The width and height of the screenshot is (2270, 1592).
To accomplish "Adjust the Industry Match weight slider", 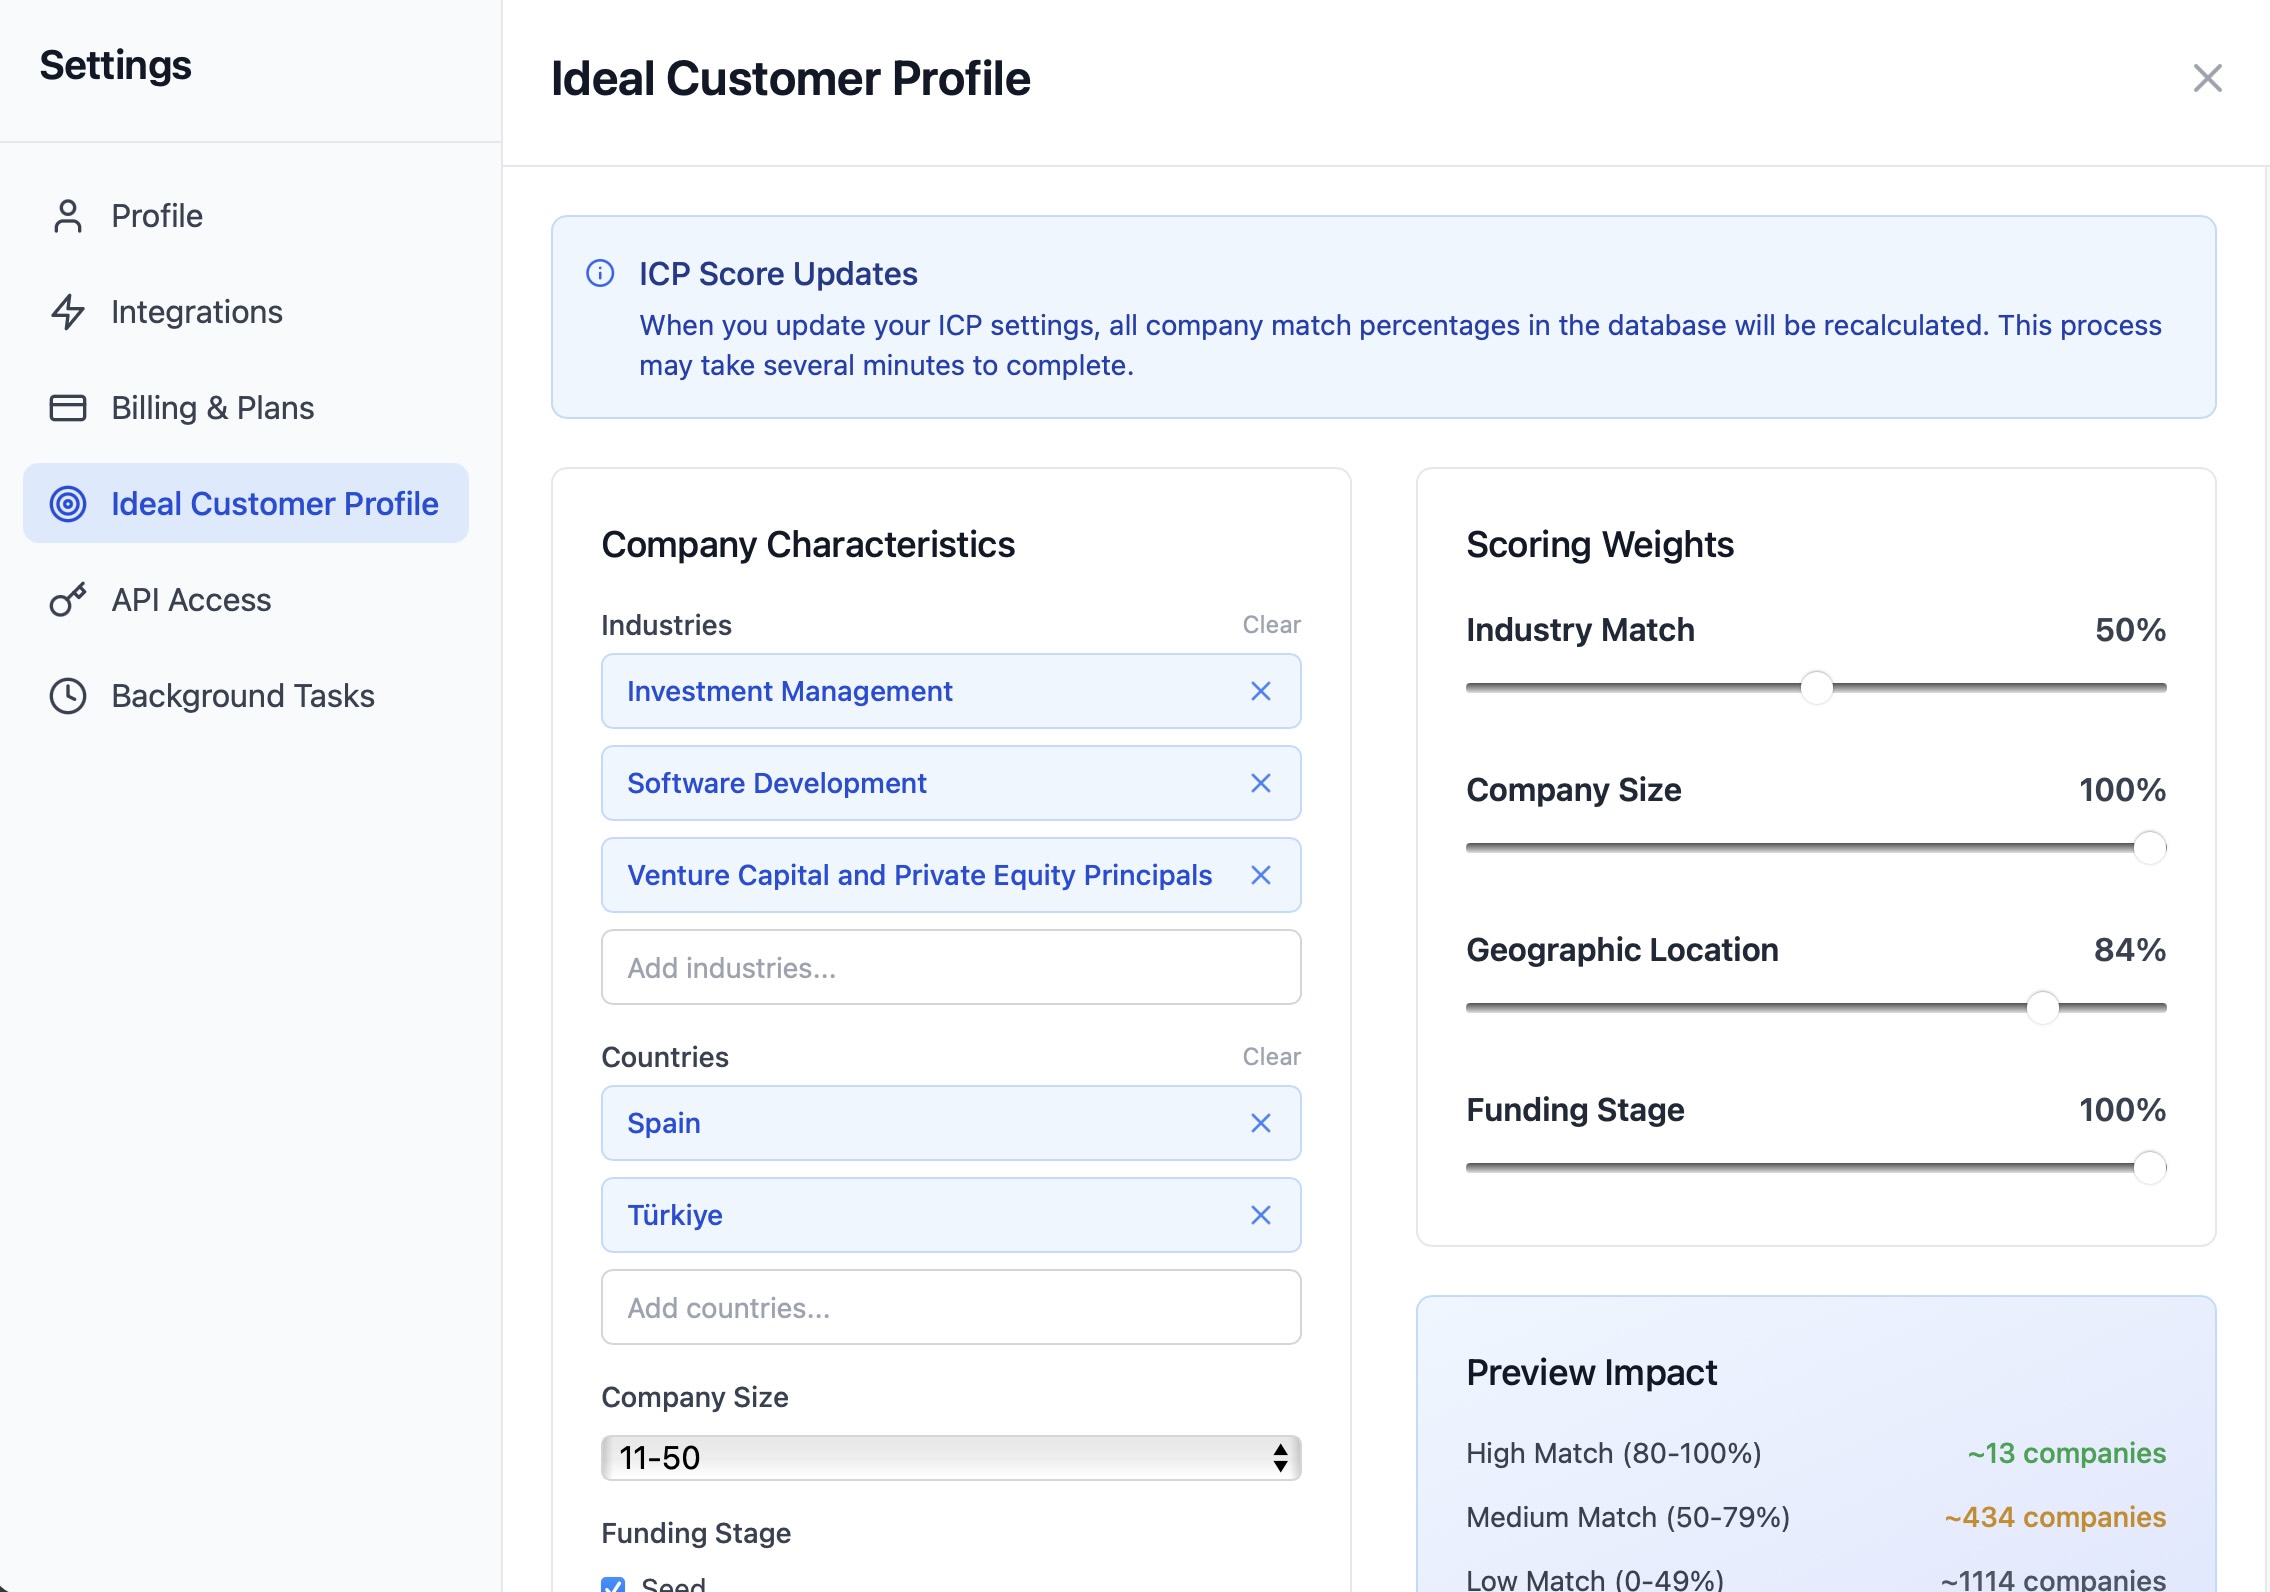I will point(1815,687).
